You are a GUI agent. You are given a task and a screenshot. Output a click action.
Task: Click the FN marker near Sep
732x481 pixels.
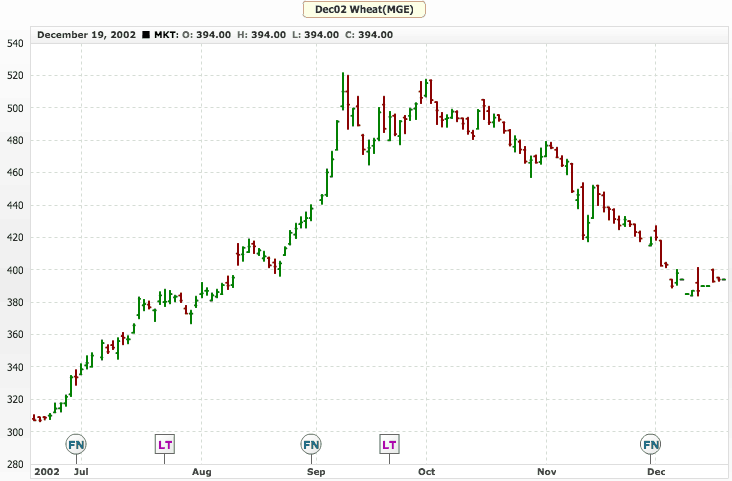pyautogui.click(x=311, y=445)
